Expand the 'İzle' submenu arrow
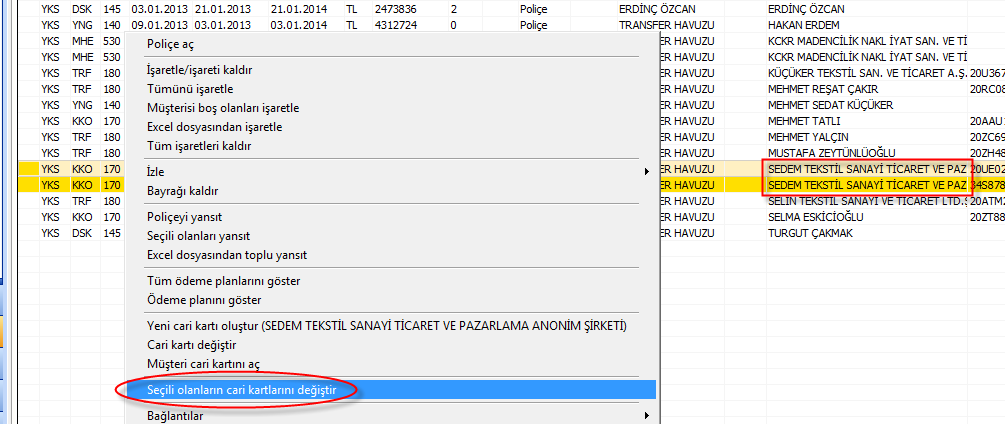 pyautogui.click(x=646, y=172)
